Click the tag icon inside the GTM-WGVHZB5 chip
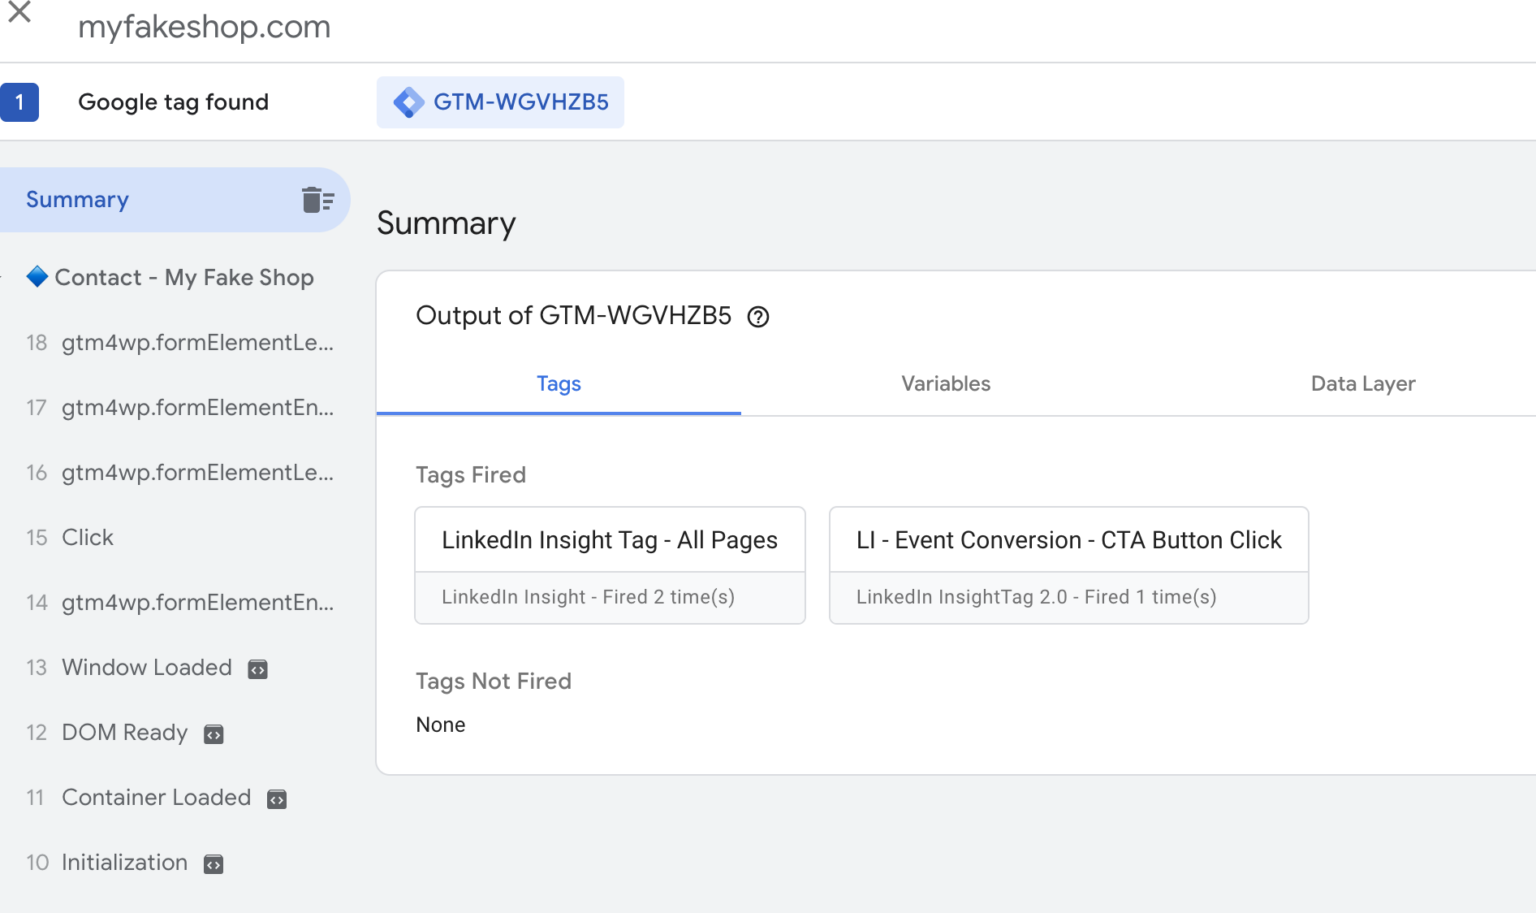The image size is (1536, 913). click(x=408, y=101)
